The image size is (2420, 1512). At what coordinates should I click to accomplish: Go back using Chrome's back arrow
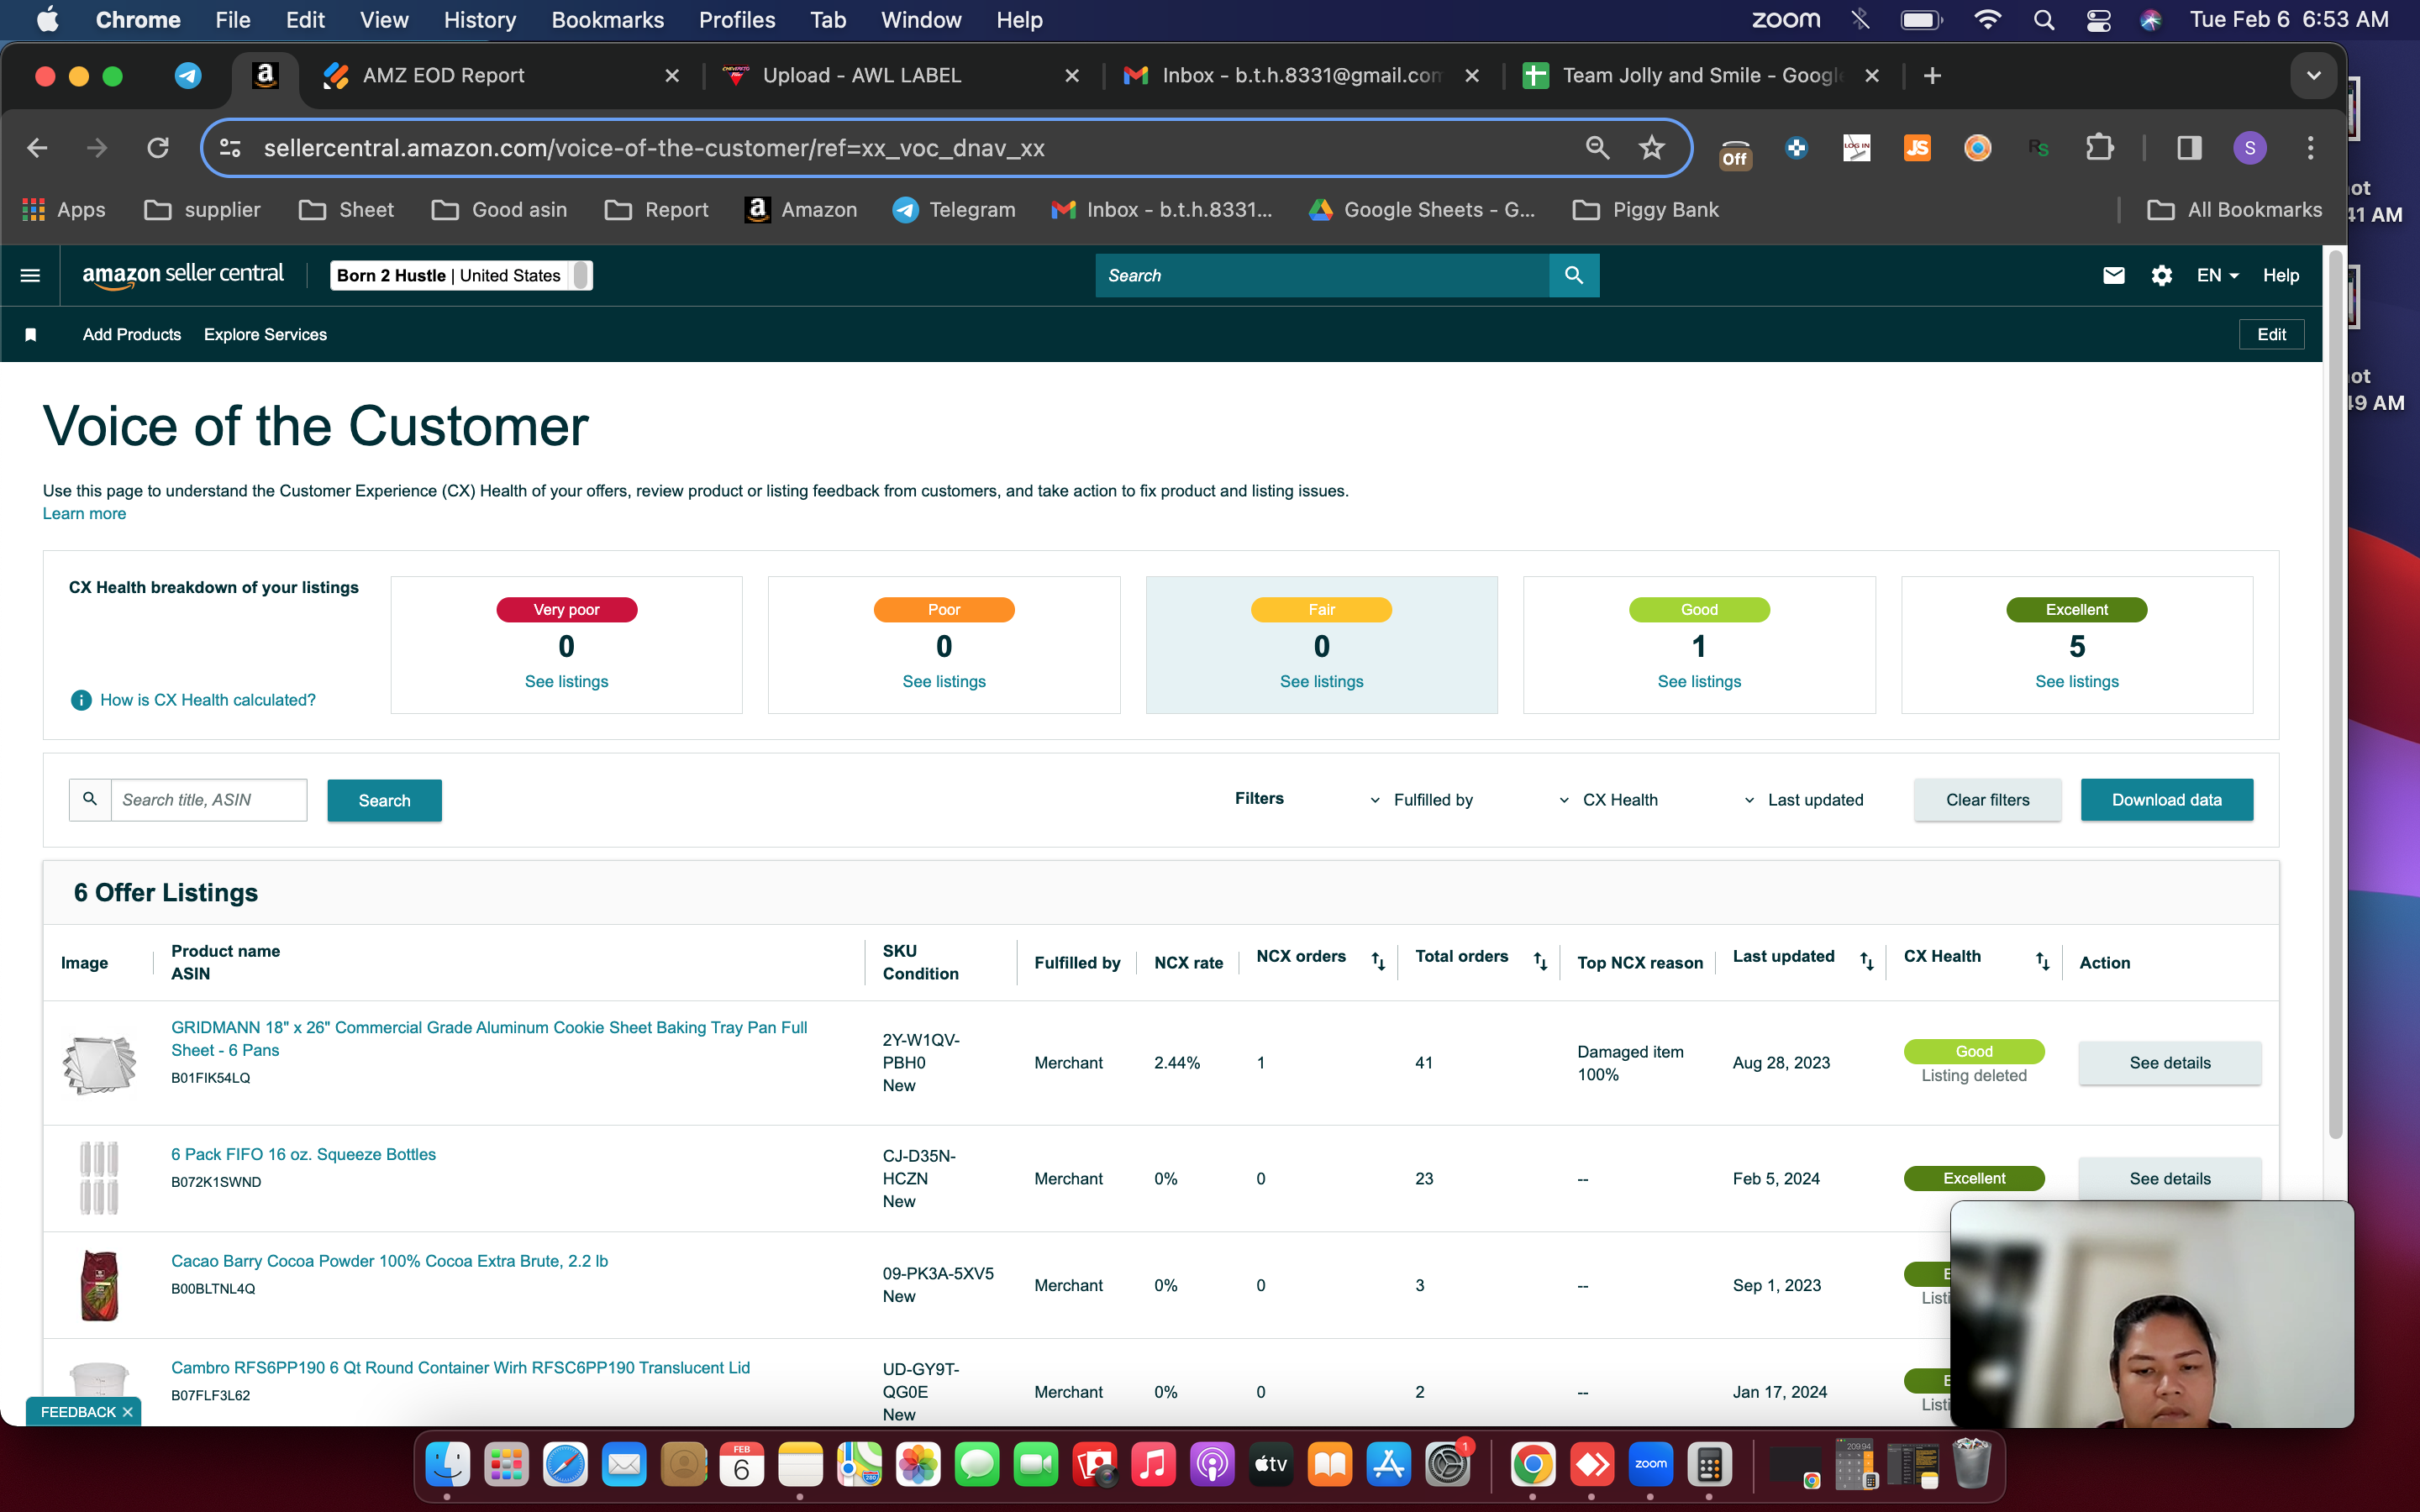(x=37, y=148)
